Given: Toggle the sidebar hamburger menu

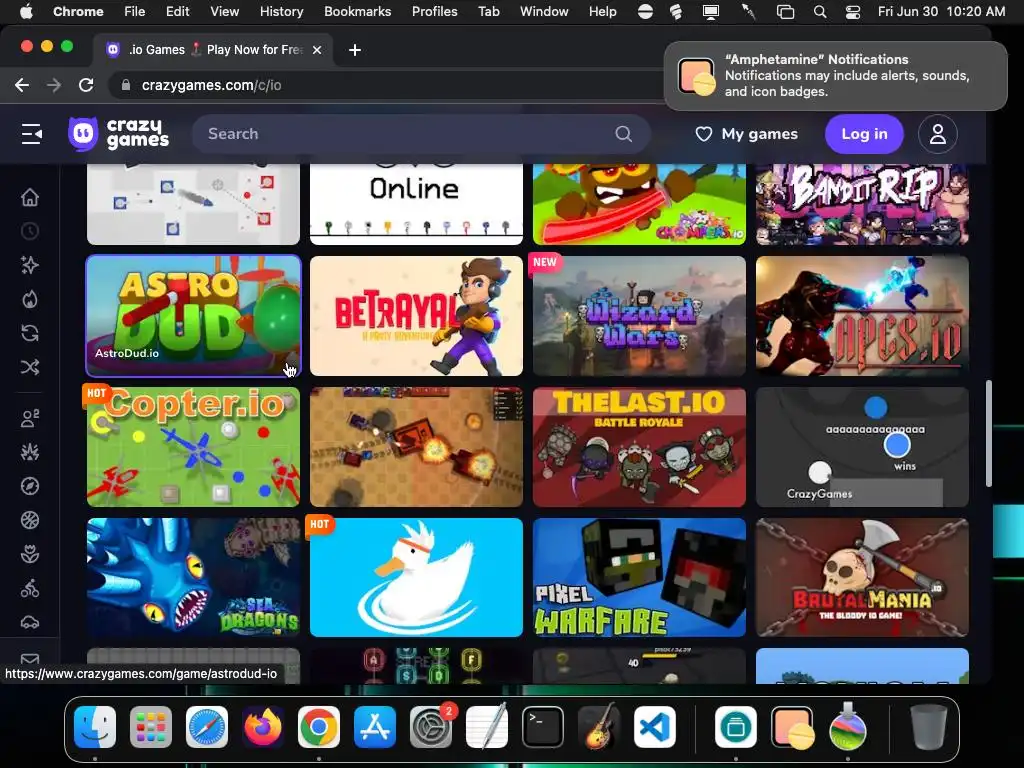Looking at the screenshot, I should [x=31, y=134].
